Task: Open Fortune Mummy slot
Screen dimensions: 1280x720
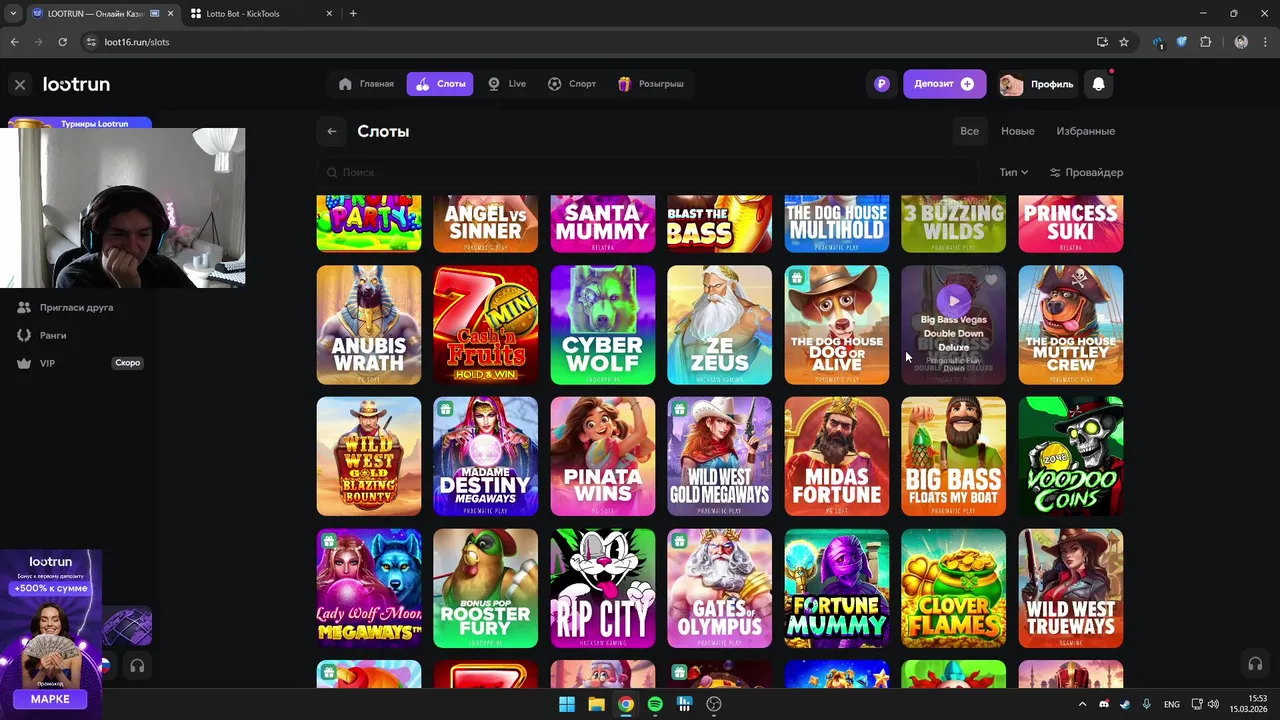Action: coord(837,589)
